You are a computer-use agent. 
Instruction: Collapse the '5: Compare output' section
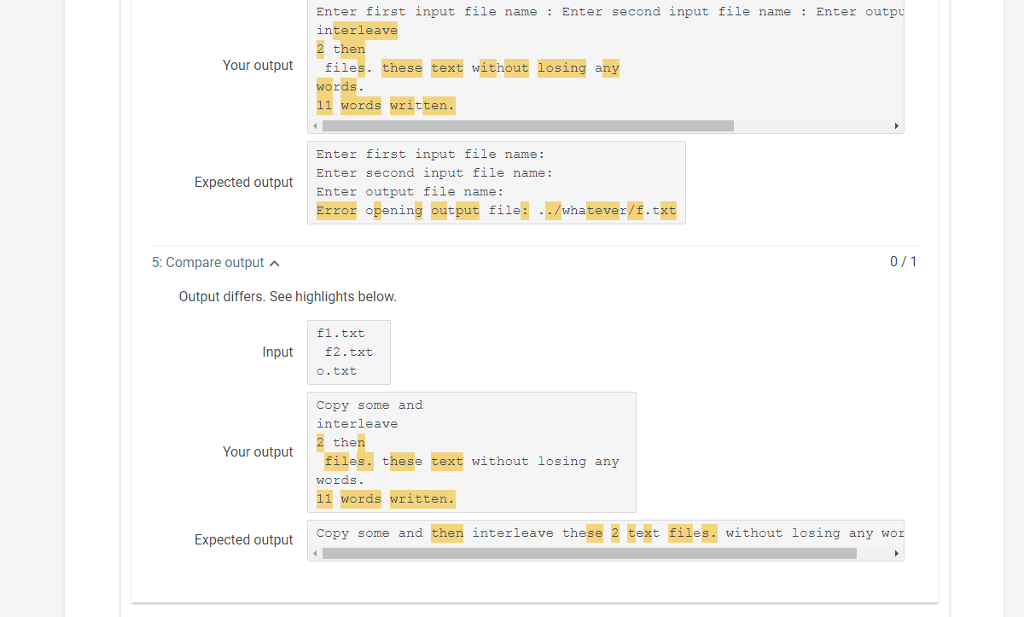tap(216, 262)
